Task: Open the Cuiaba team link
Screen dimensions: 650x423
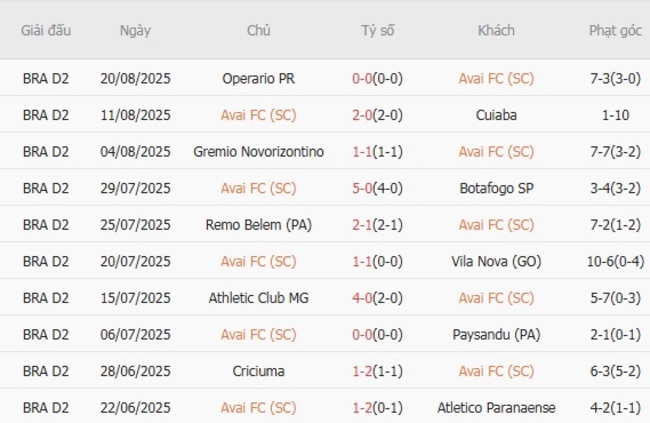Action: [496, 115]
